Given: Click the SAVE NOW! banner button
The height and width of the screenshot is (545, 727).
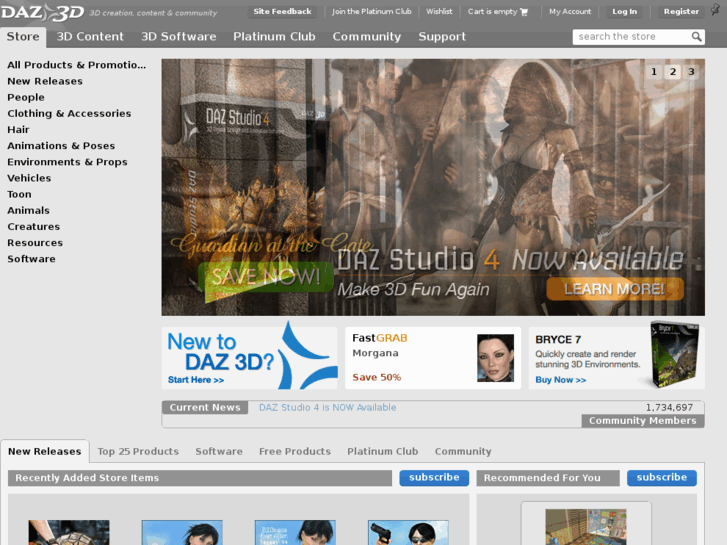Looking at the screenshot, I should pos(266,277).
